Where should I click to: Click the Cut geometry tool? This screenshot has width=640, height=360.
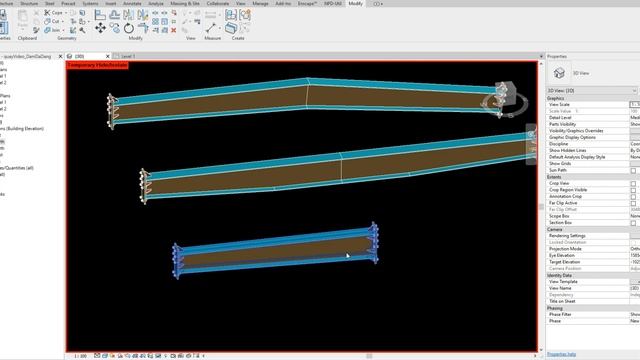[52, 21]
